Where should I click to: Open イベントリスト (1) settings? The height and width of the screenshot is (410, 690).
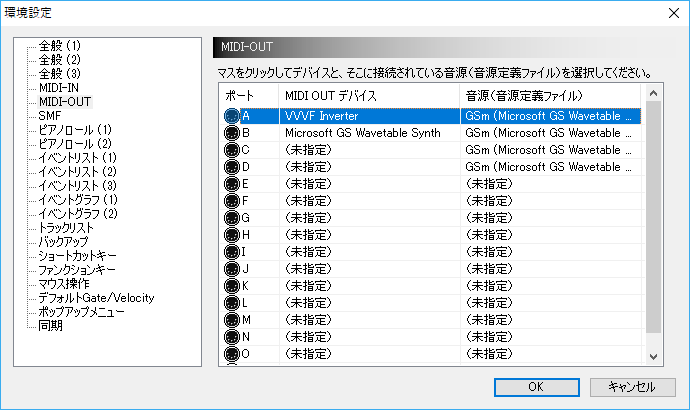coord(77,158)
